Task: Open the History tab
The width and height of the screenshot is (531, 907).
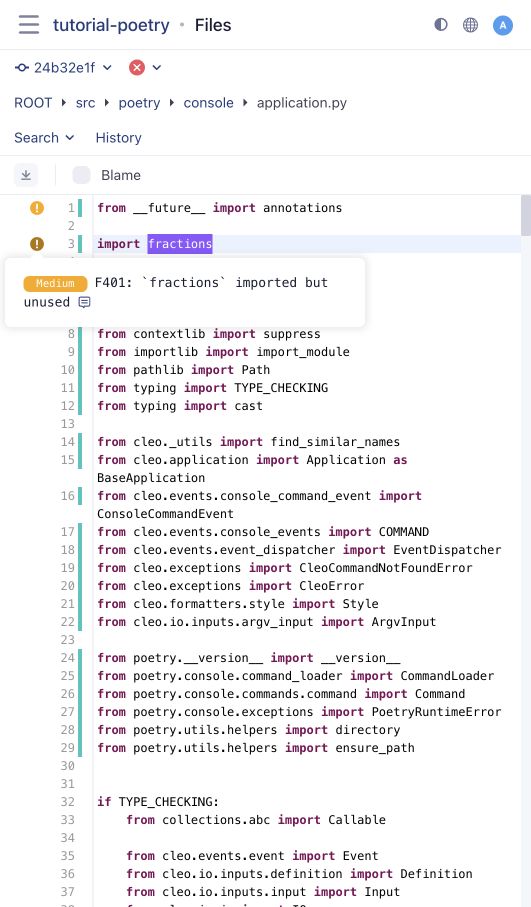Action: [119, 138]
